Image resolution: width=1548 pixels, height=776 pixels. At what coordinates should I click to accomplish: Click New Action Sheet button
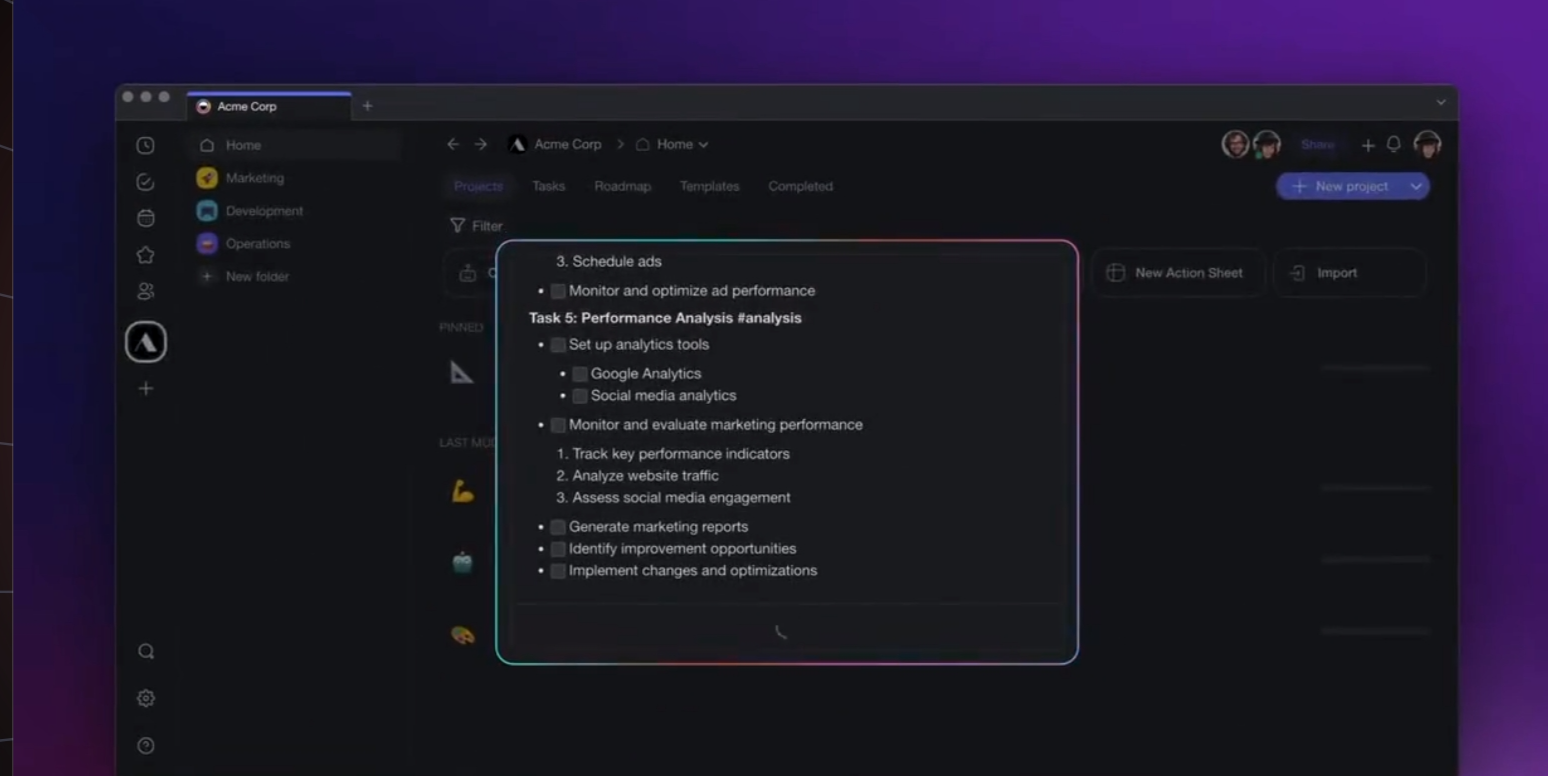[x=1177, y=273]
